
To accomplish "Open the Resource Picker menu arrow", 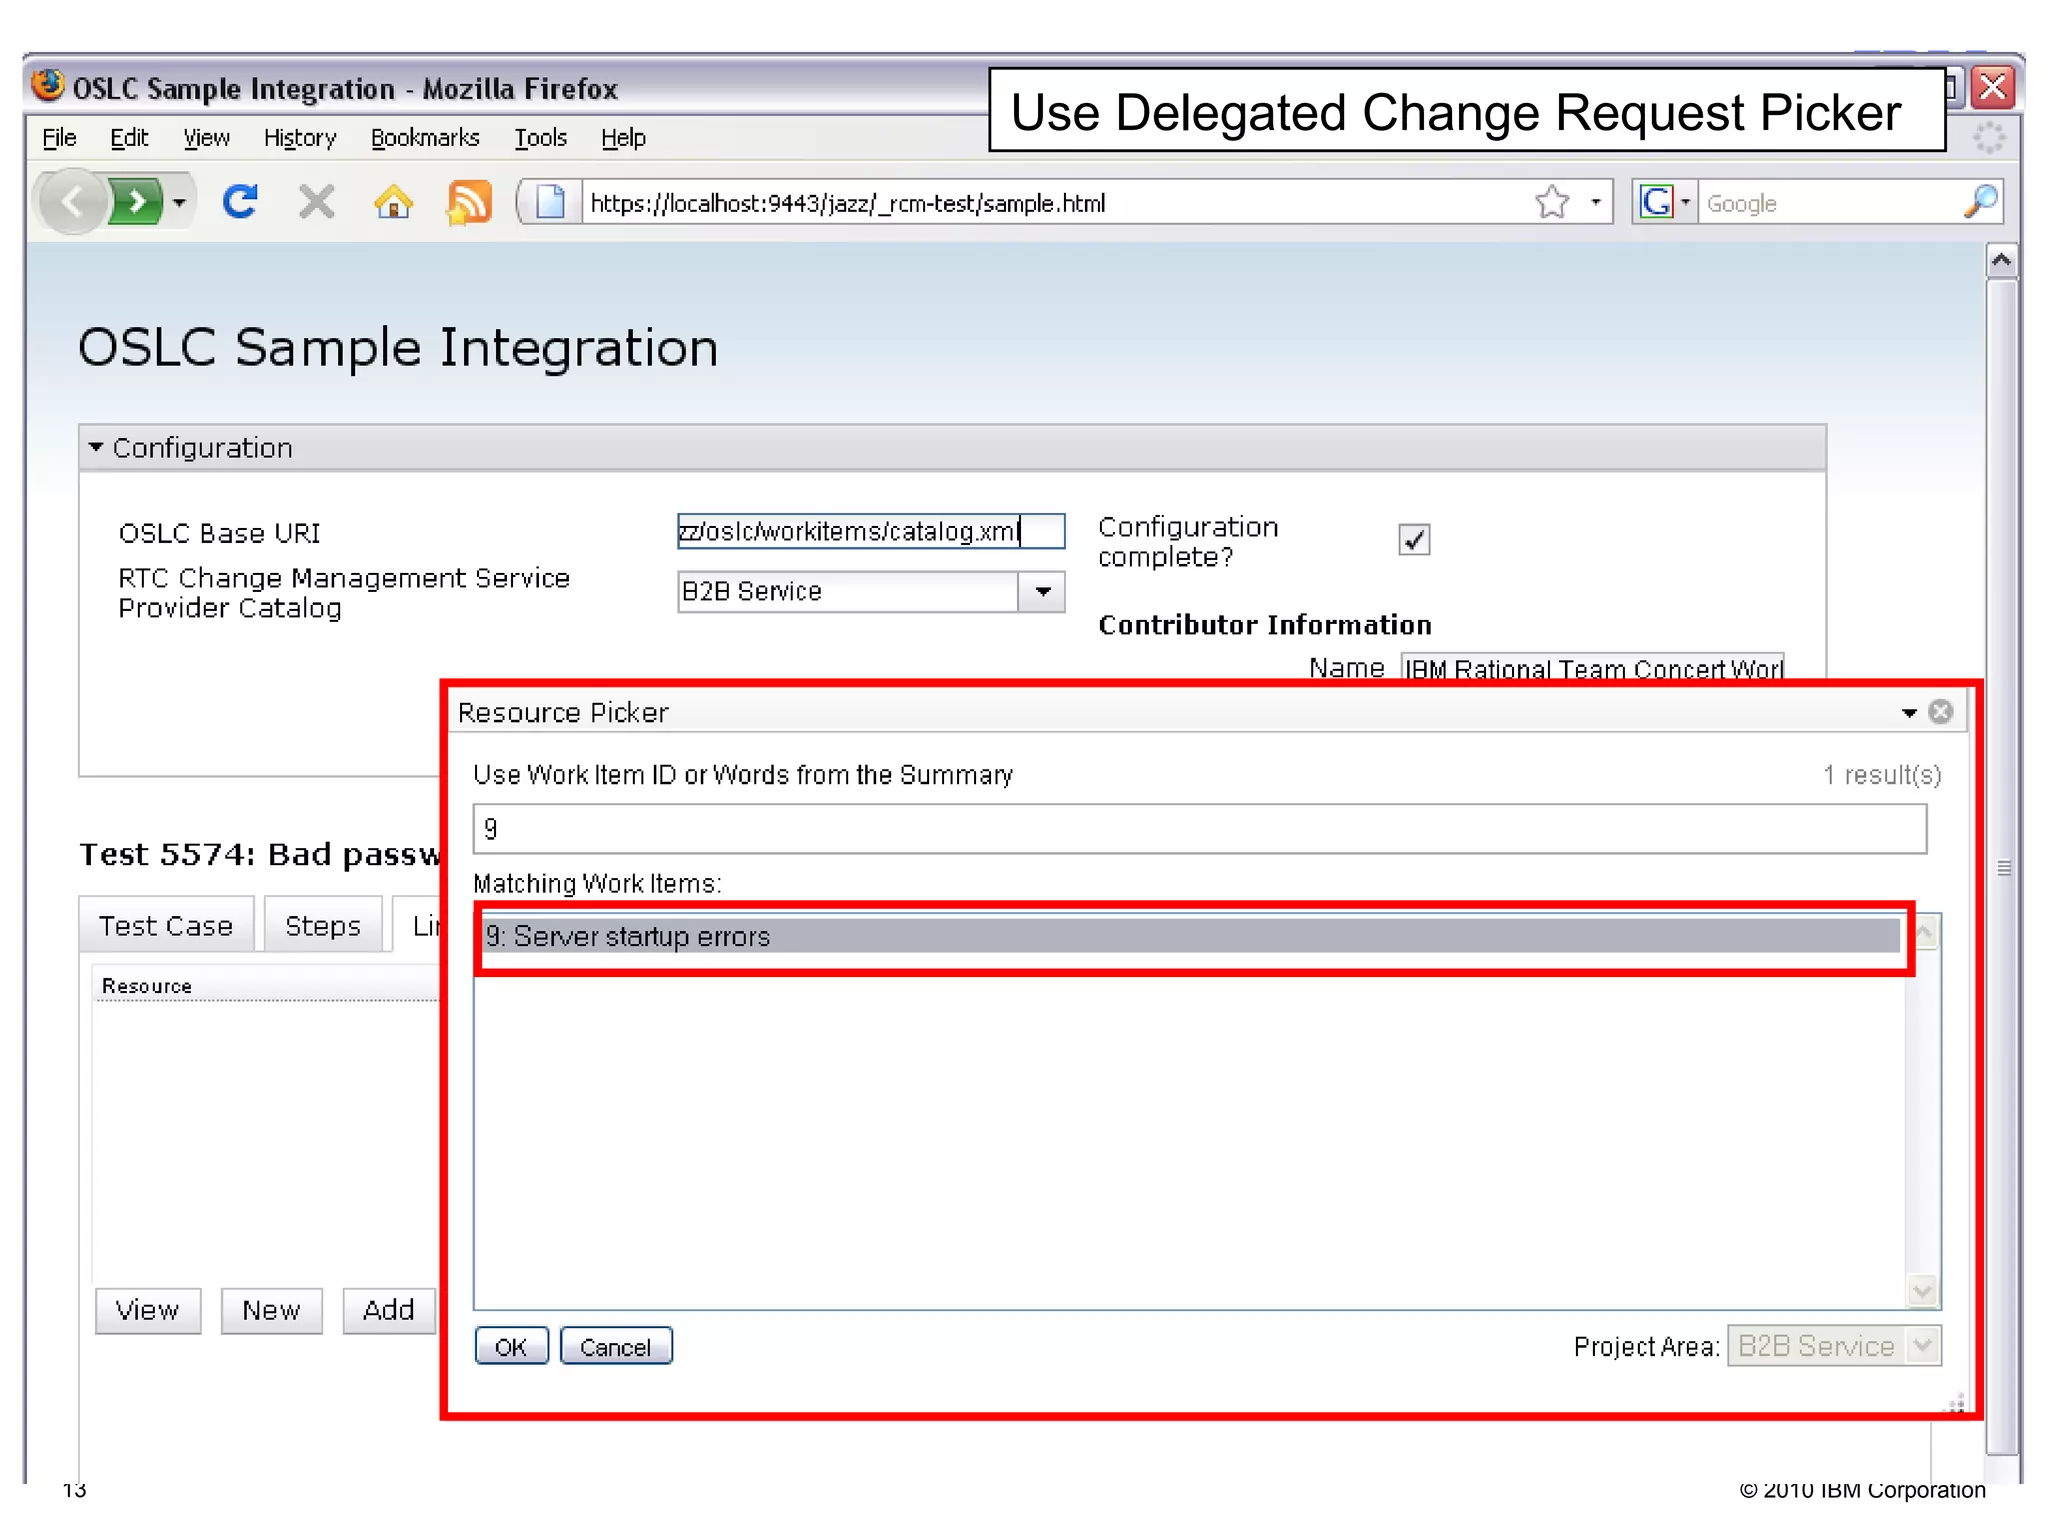I will [x=1909, y=713].
